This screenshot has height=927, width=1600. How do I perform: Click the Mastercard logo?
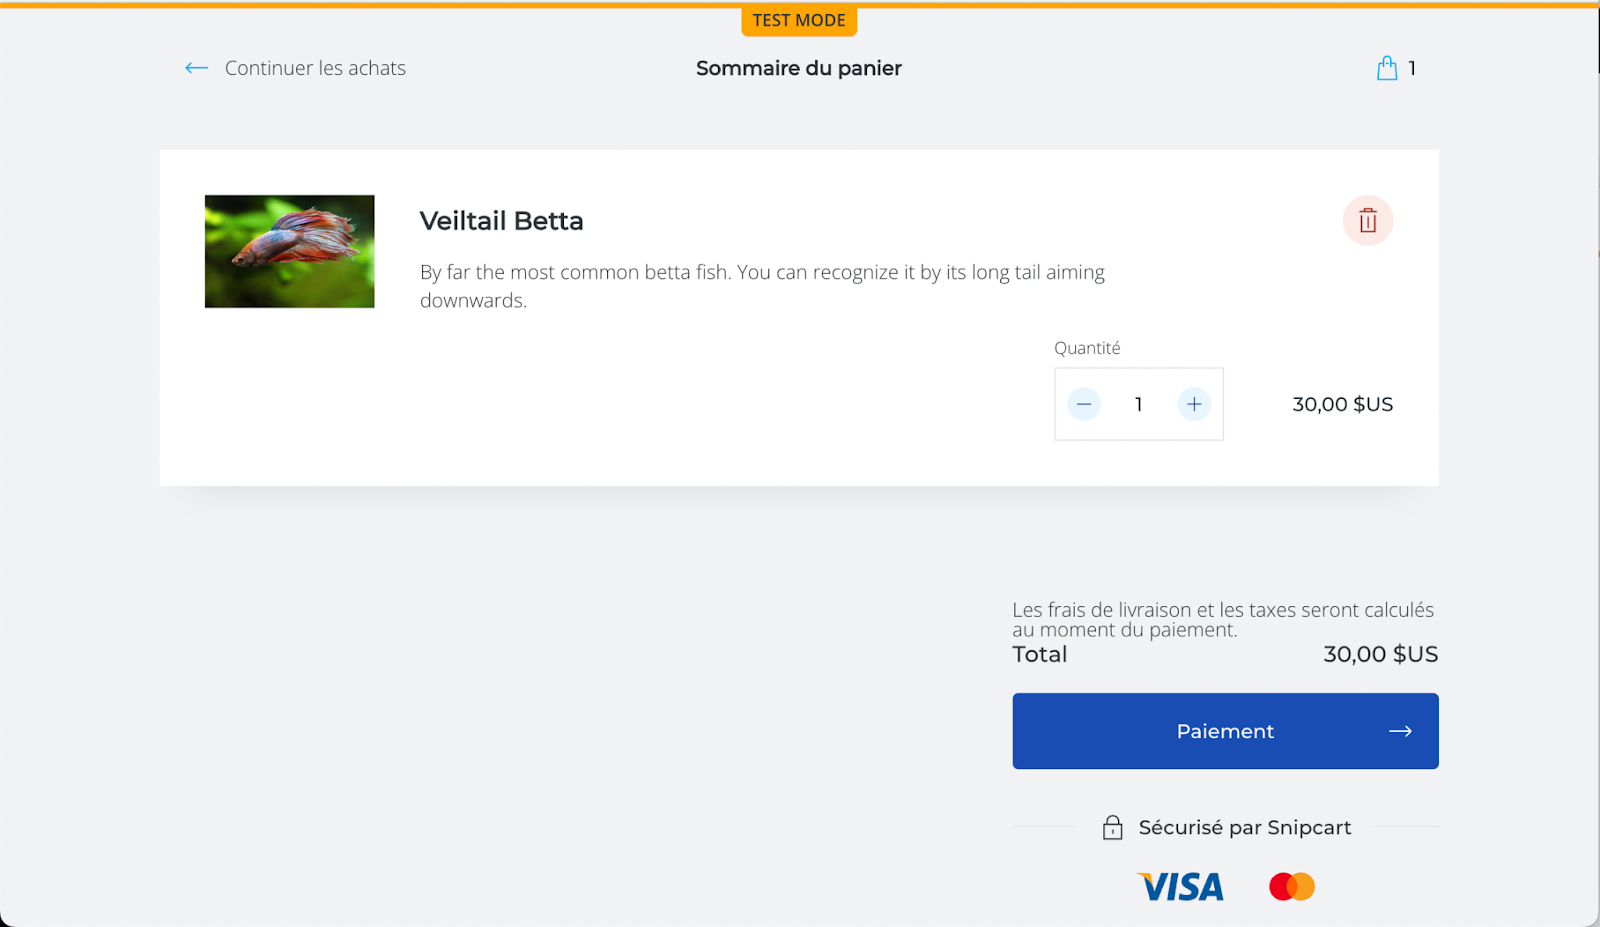pyautogui.click(x=1292, y=887)
